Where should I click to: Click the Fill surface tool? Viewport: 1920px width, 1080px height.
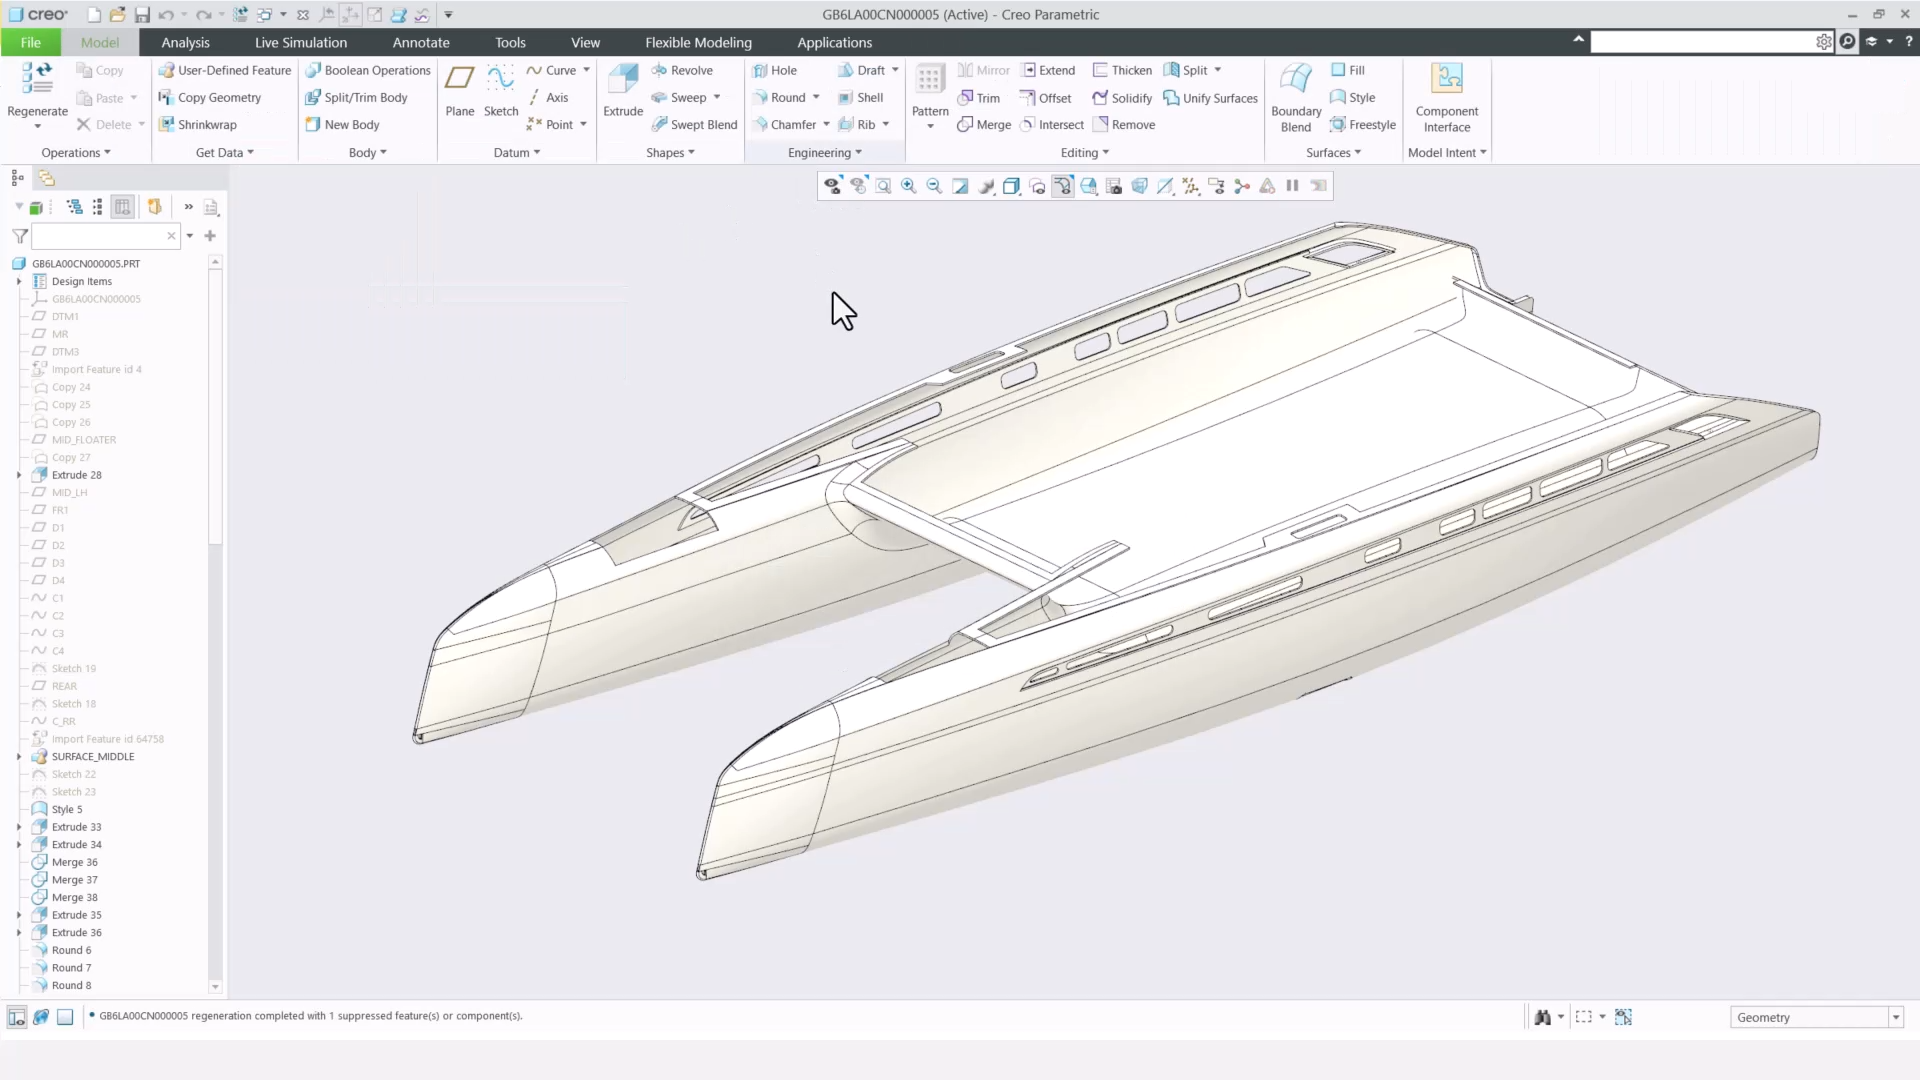1348,70
